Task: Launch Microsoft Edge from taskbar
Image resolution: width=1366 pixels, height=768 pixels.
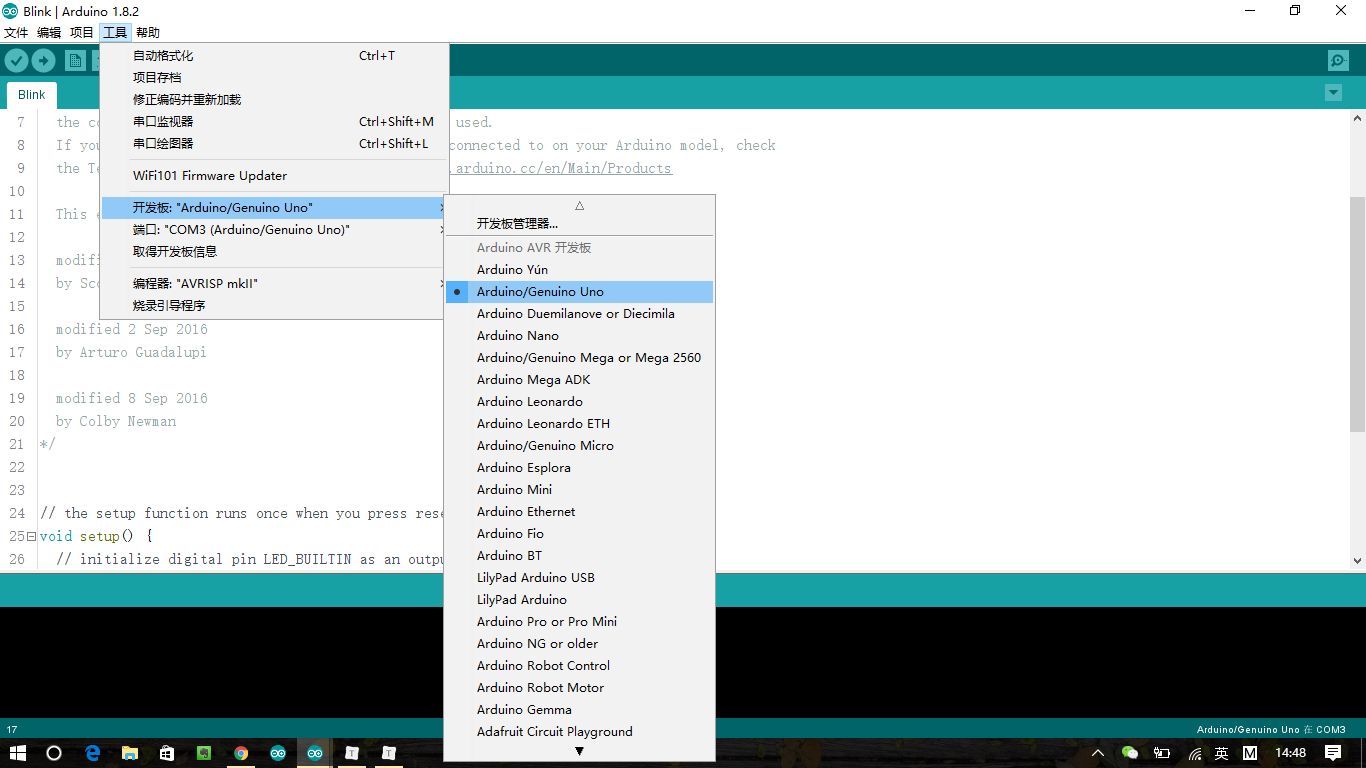Action: 92,753
